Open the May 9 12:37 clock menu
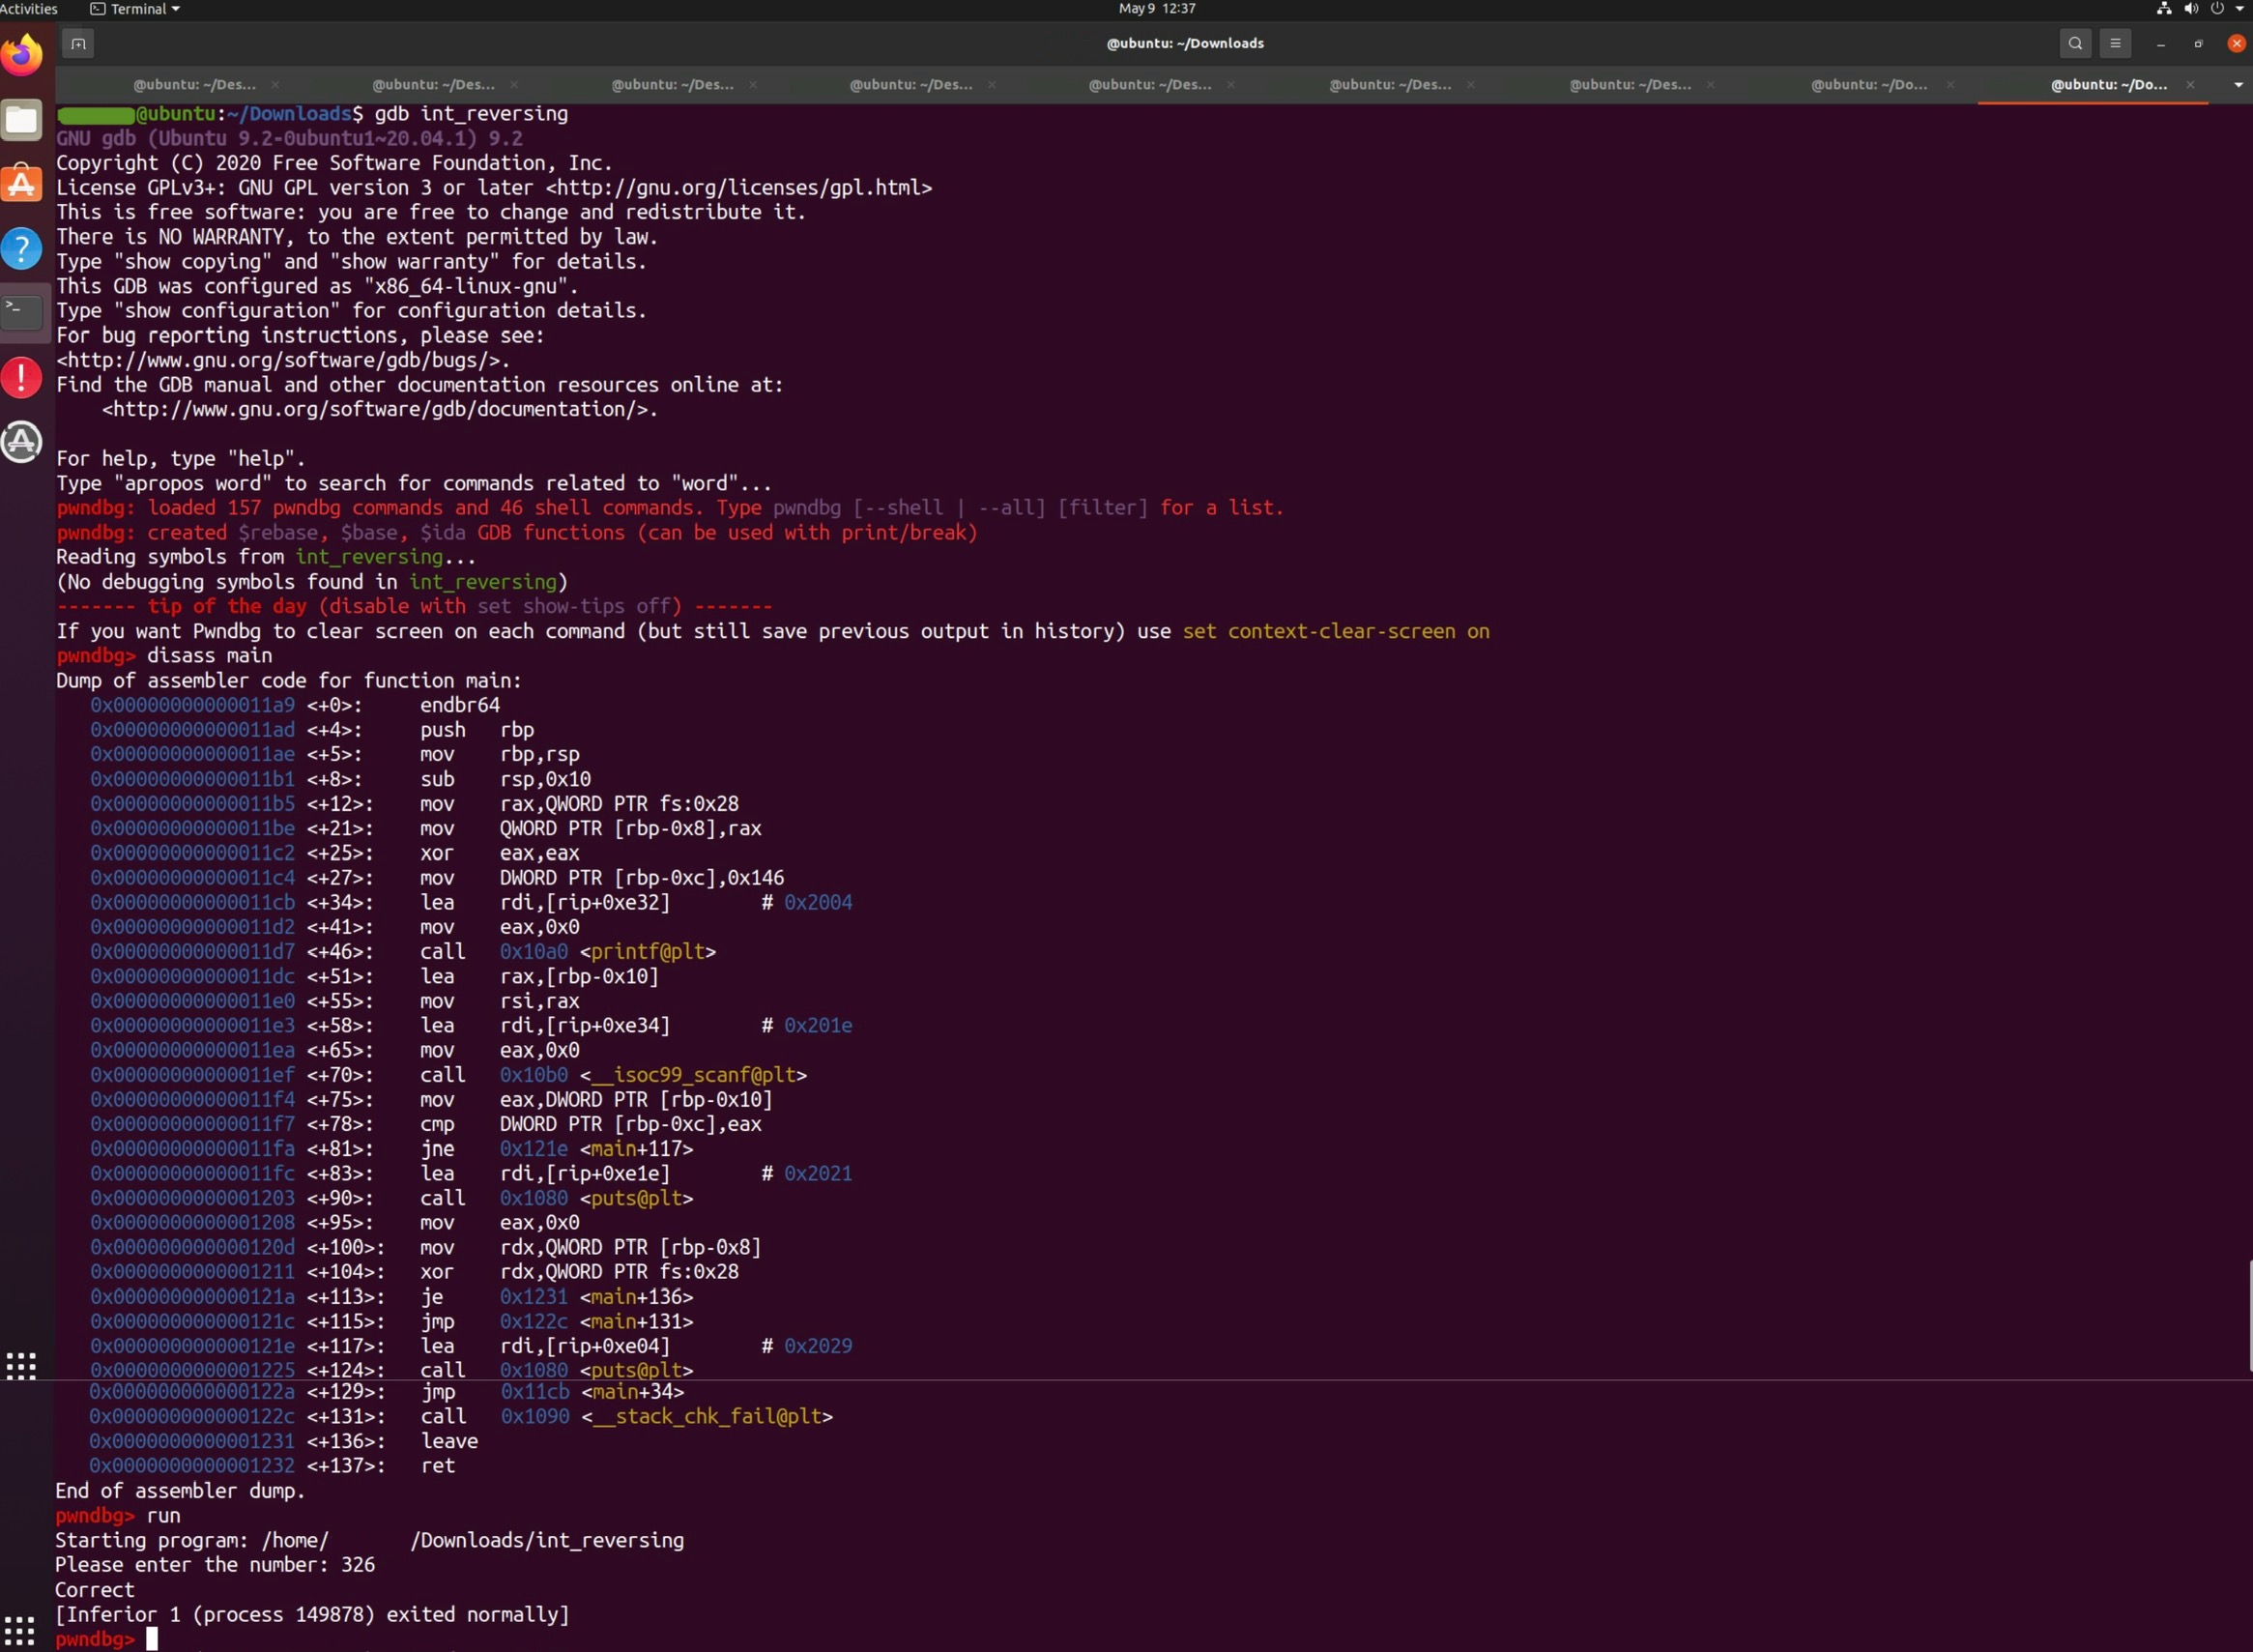This screenshot has height=1652, width=2253. pos(1157,9)
